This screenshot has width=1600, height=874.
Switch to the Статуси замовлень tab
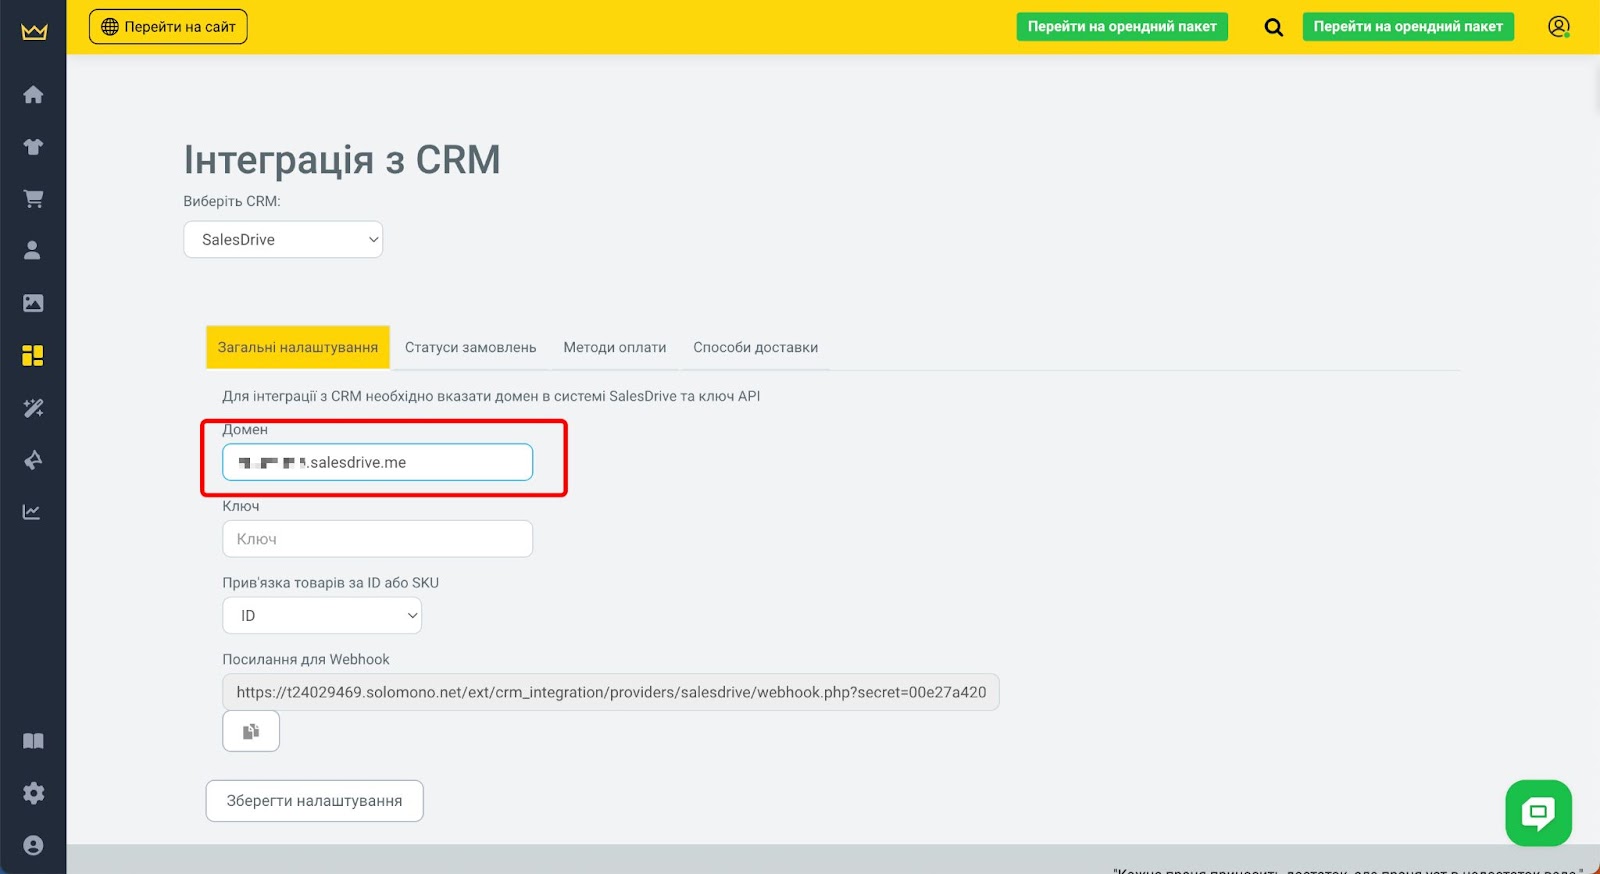471,348
